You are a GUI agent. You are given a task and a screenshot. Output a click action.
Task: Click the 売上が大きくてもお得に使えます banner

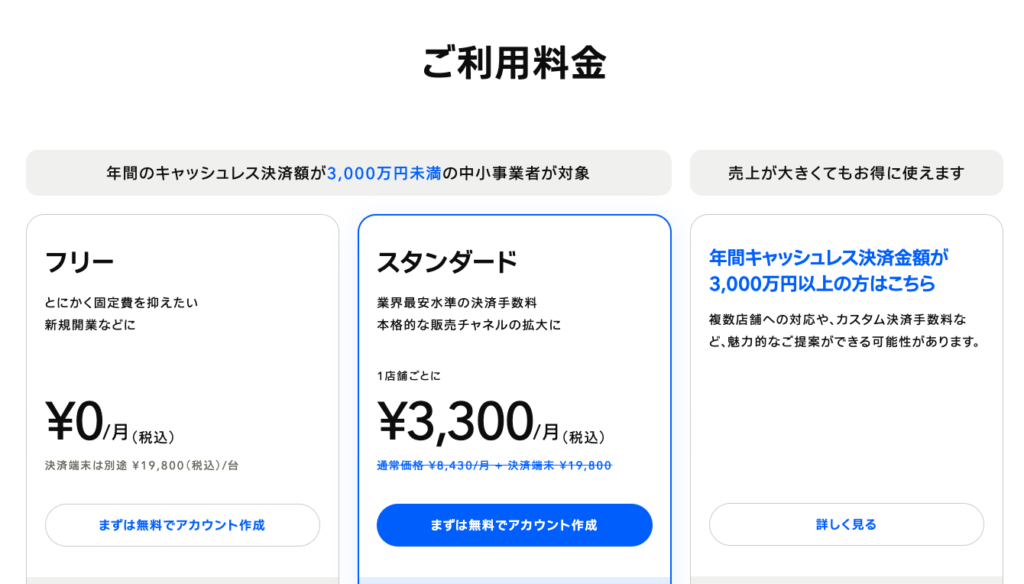(x=846, y=173)
